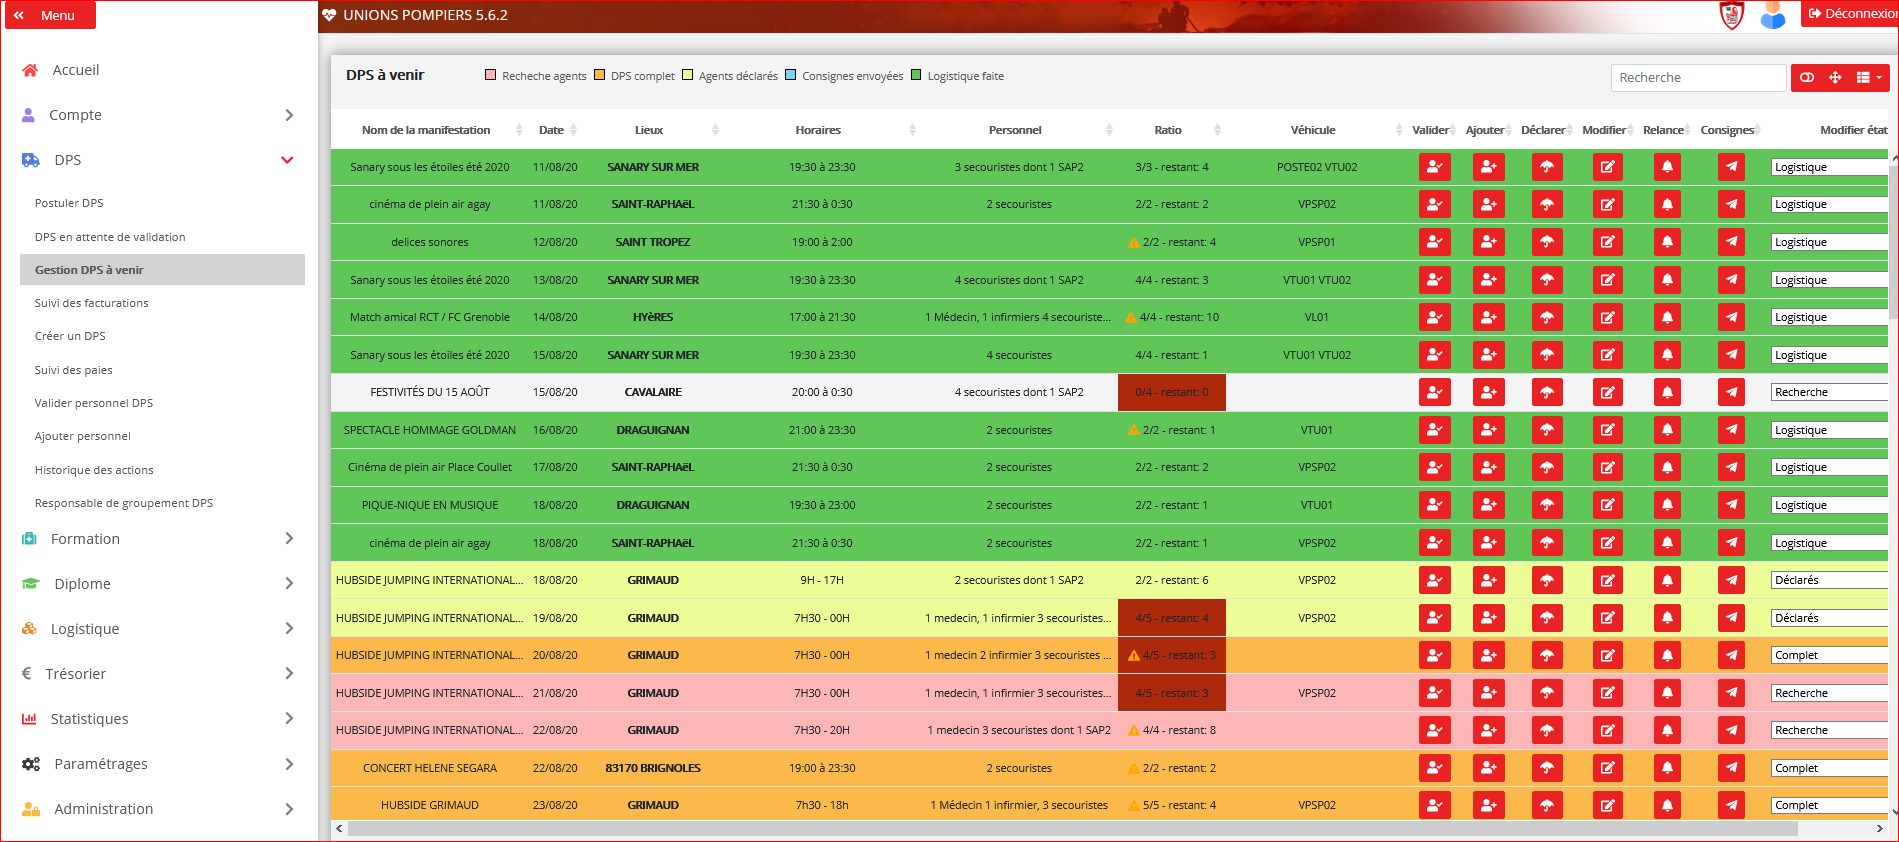Open the sidebar entry Ajouter personnel

click(83, 436)
